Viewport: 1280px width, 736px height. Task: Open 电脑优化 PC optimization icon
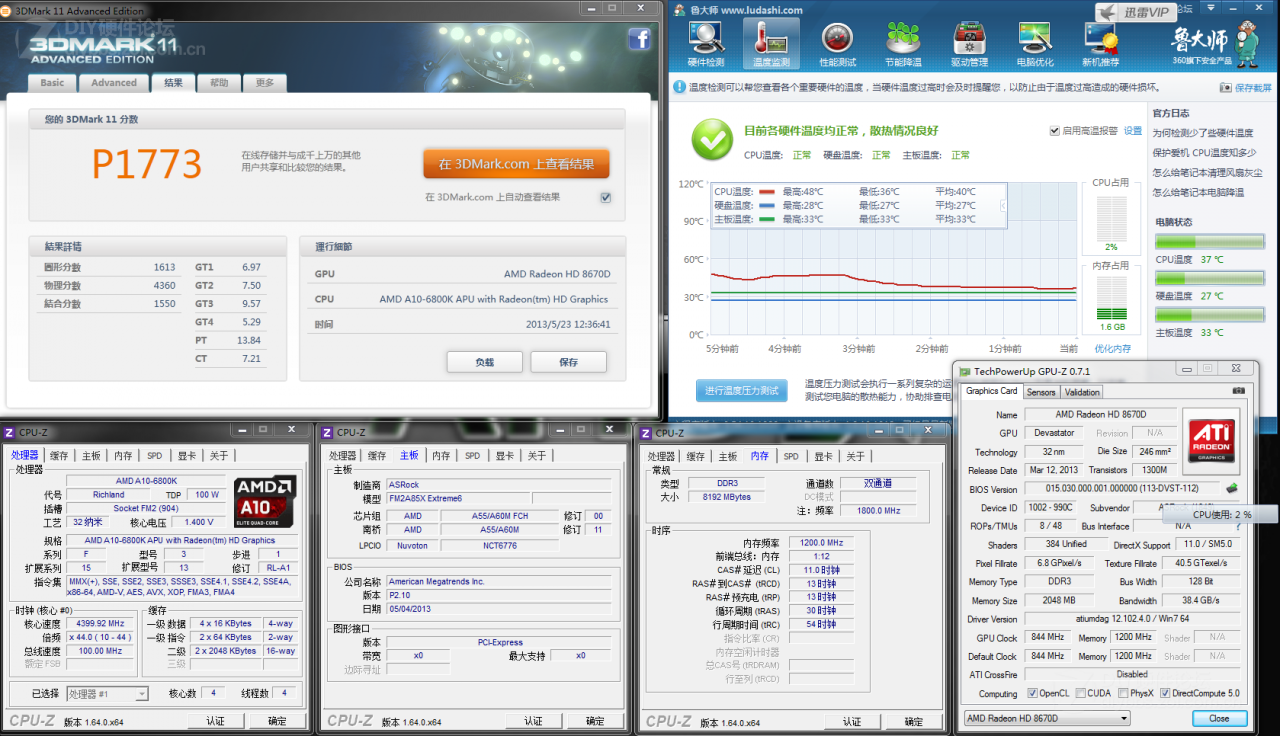coord(1035,44)
